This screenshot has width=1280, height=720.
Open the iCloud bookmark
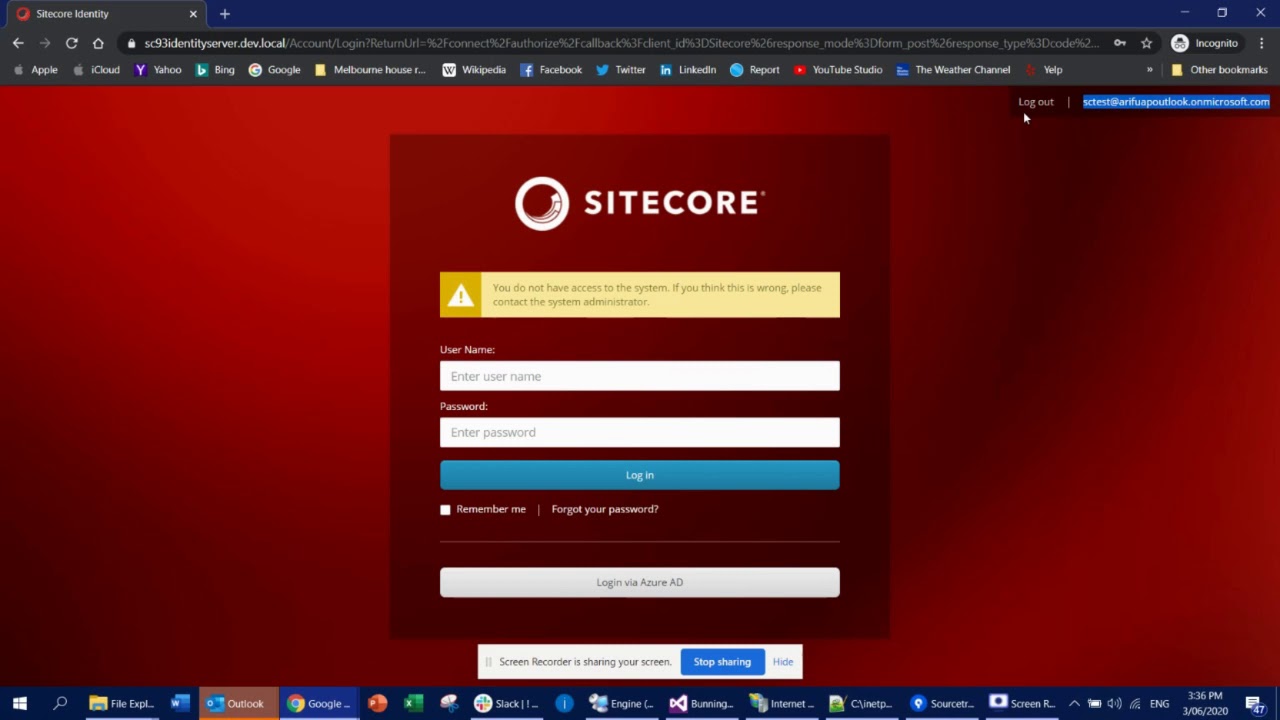[x=96, y=70]
